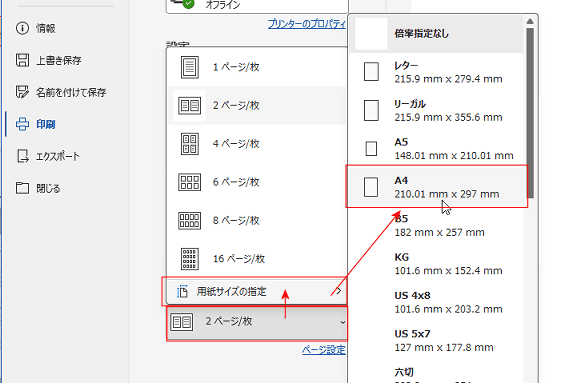The height and width of the screenshot is (383, 561).
Task: Choose B5 182 mm x 257 mm
Action: 436,226
